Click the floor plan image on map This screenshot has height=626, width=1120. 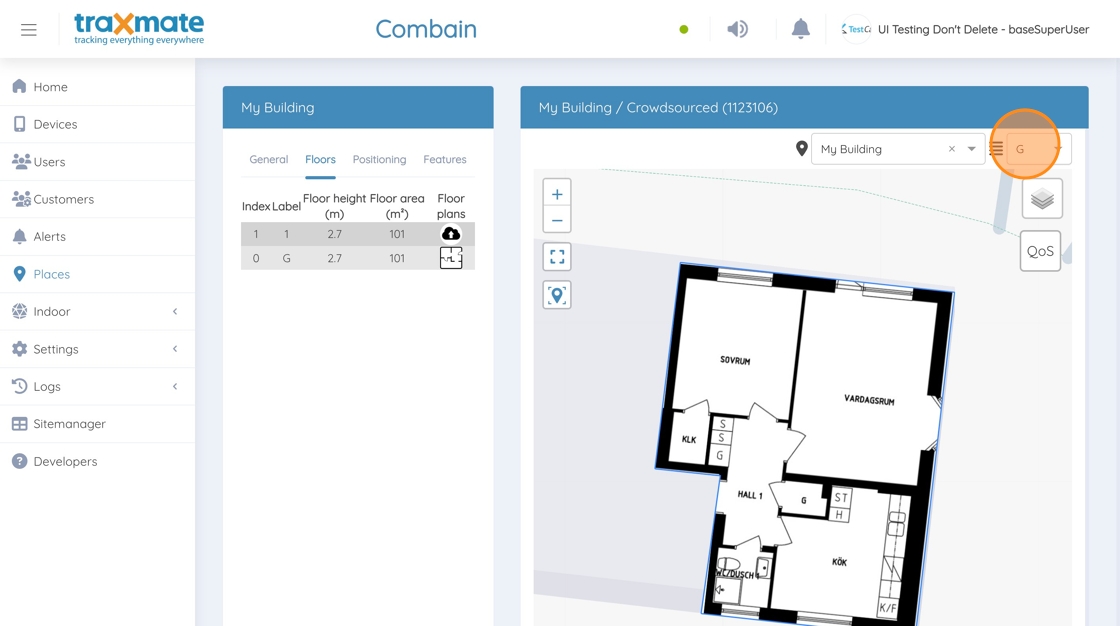pyautogui.click(x=805, y=442)
